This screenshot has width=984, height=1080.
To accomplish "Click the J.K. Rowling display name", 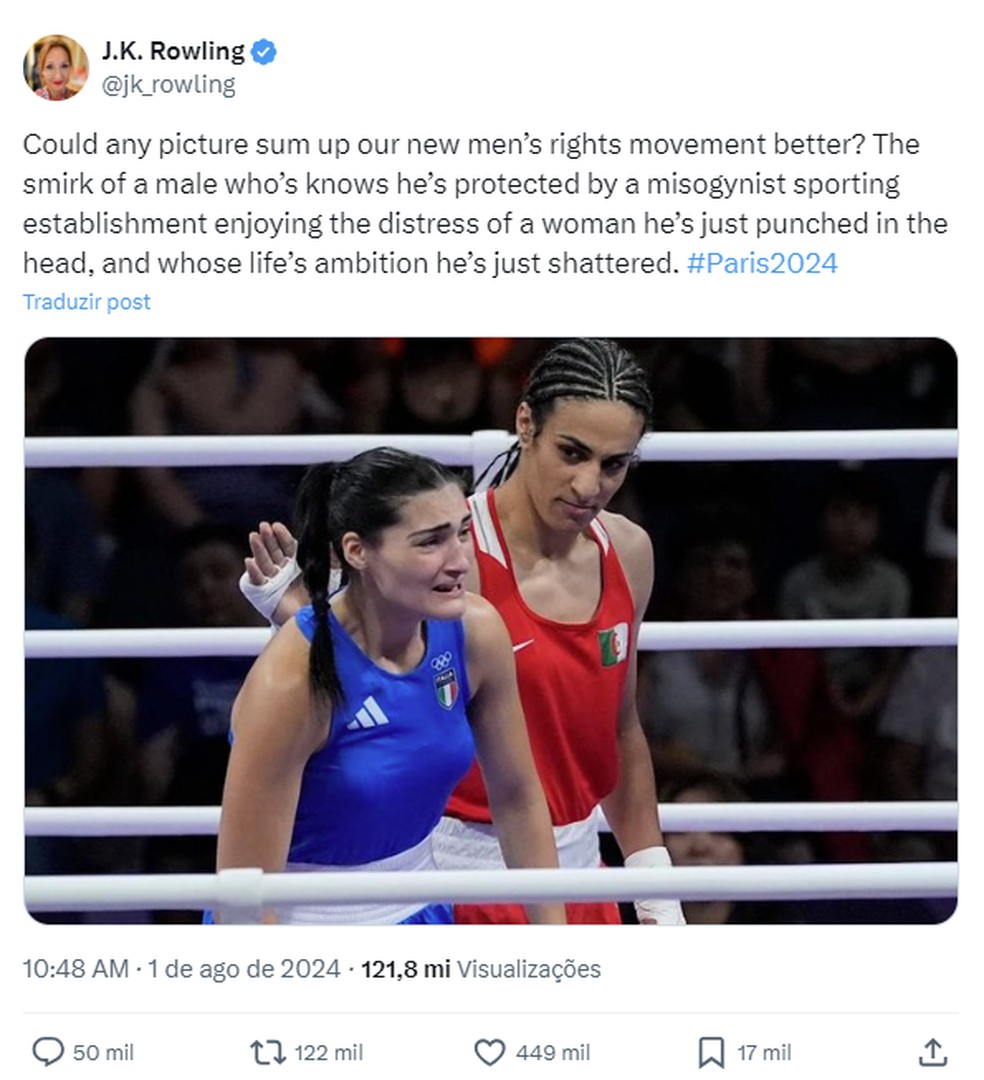I will (172, 51).
